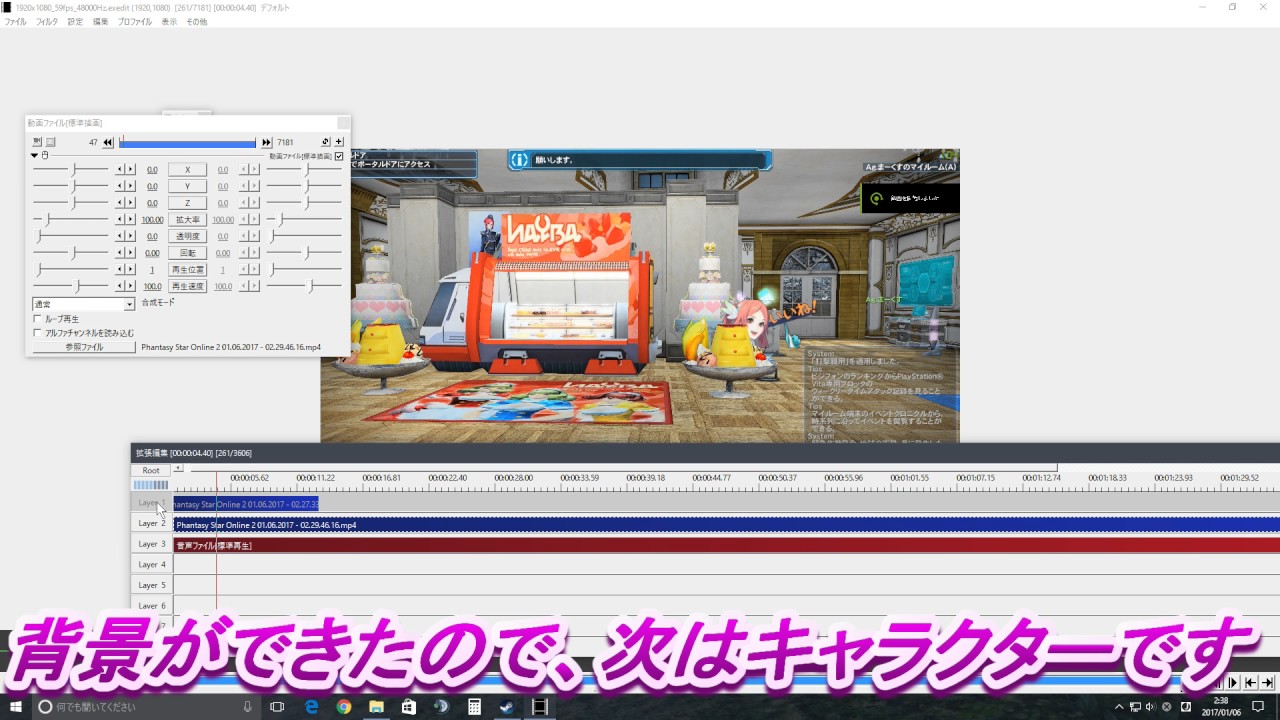The width and height of the screenshot is (1280, 720).
Task: Toggle the 動画ファイル[標準描画] enable checkbox
Action: tap(339, 156)
